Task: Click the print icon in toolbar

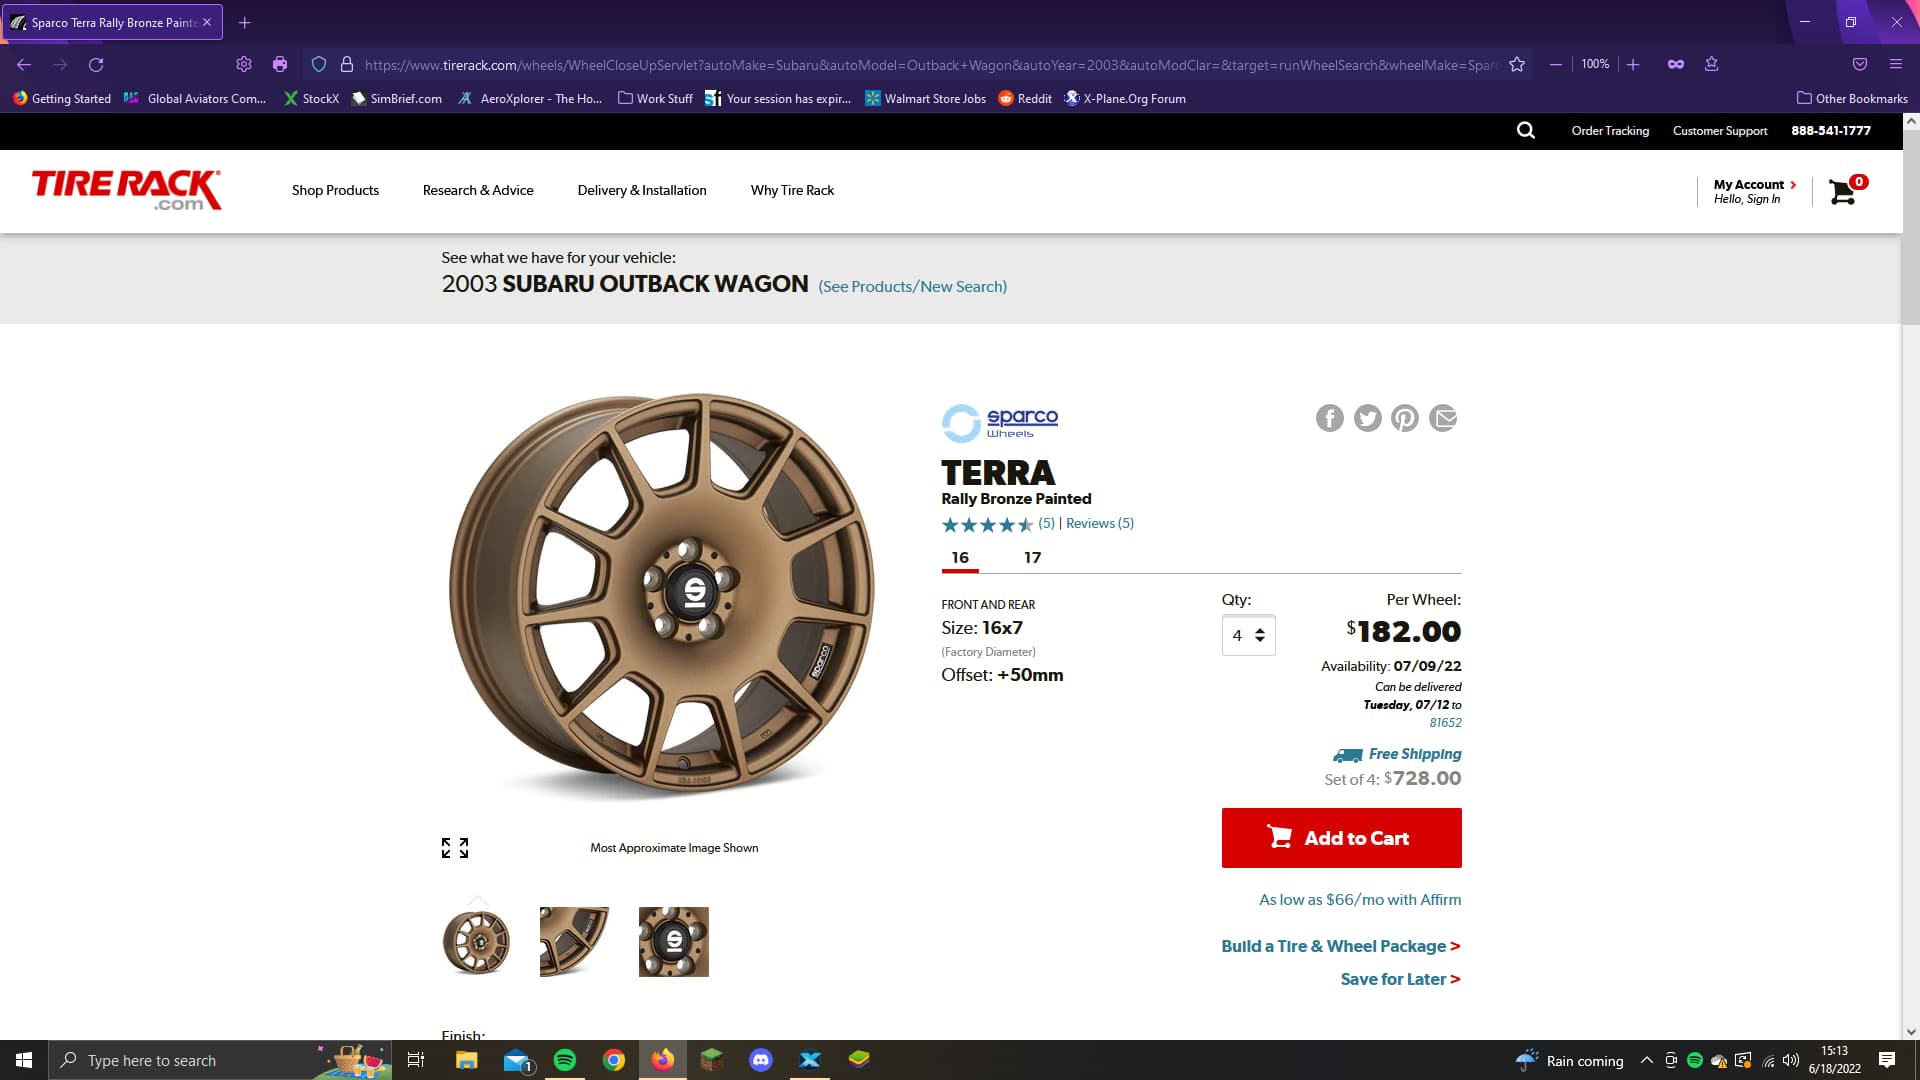Action: point(280,64)
